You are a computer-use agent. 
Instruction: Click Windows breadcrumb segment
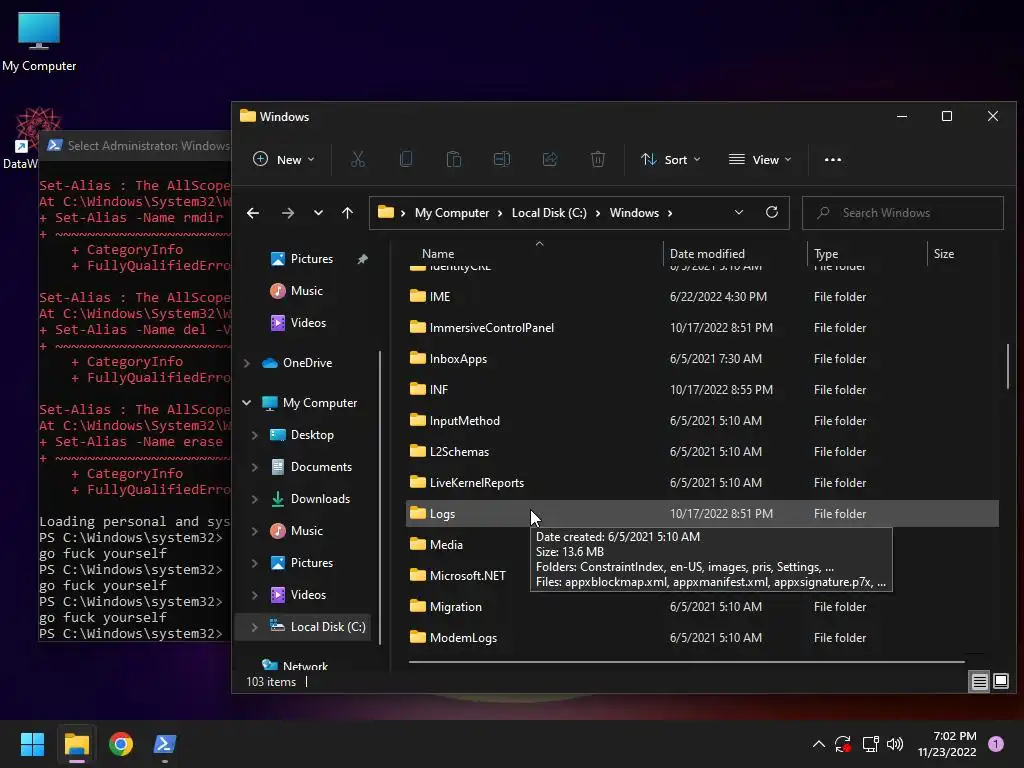634,213
